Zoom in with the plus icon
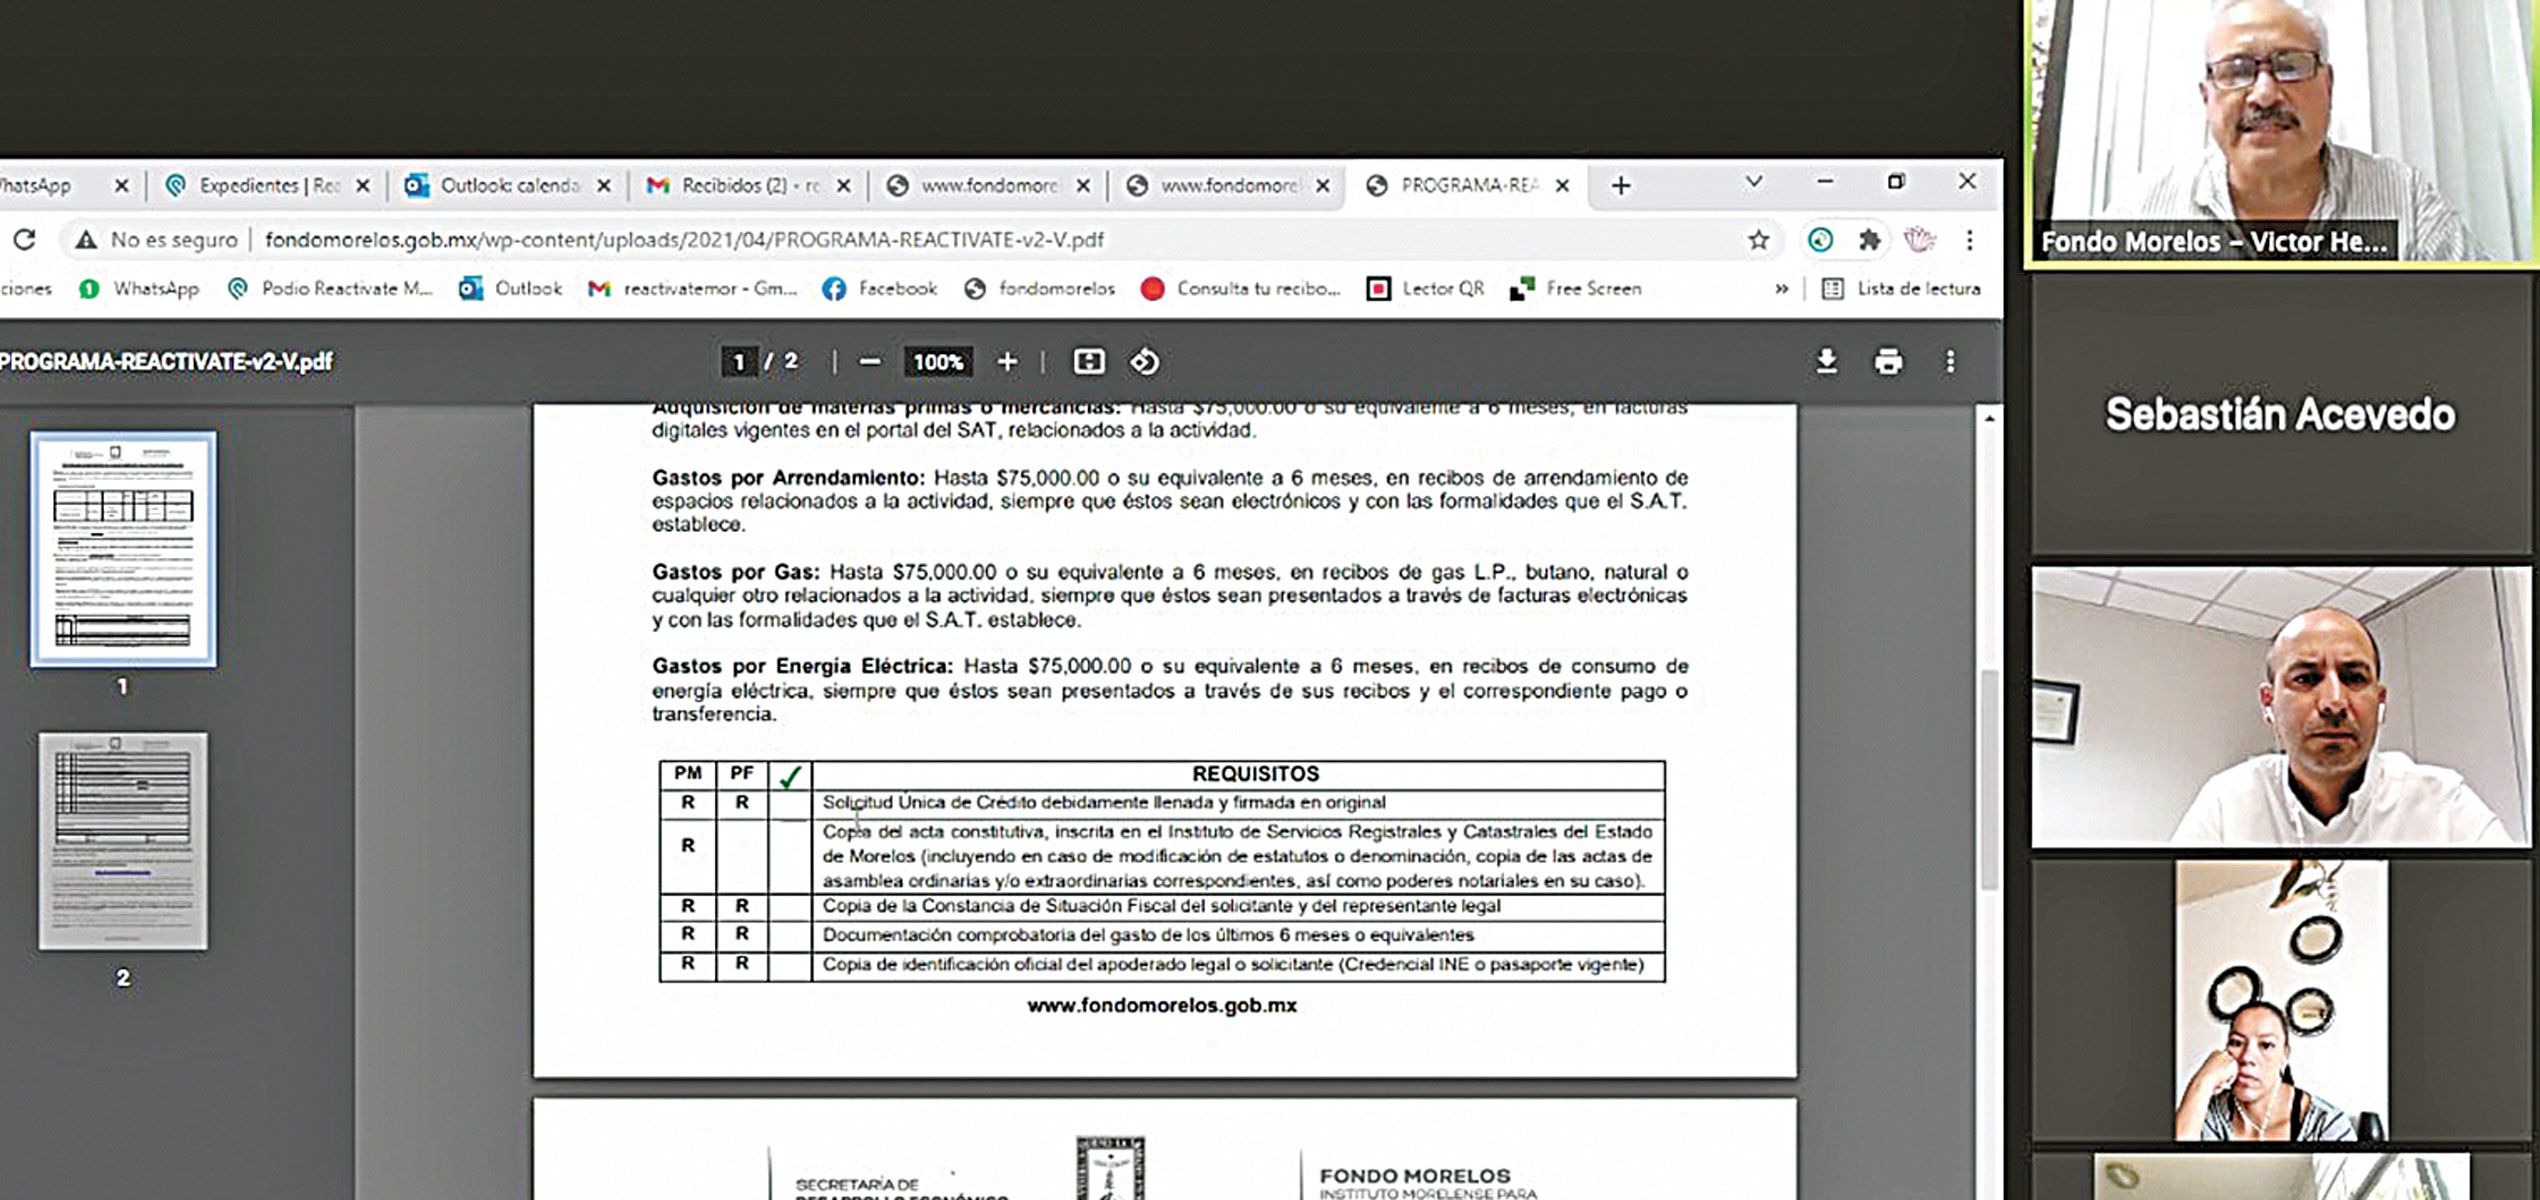The height and width of the screenshot is (1200, 2540). click(1007, 361)
